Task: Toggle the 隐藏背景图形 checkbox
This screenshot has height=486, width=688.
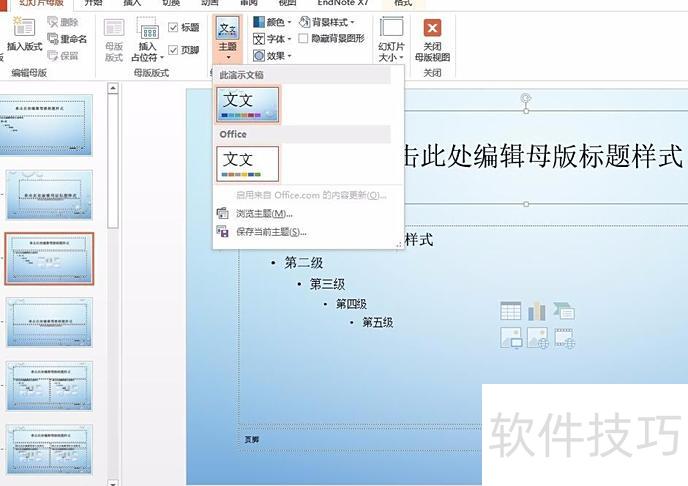Action: (303, 39)
